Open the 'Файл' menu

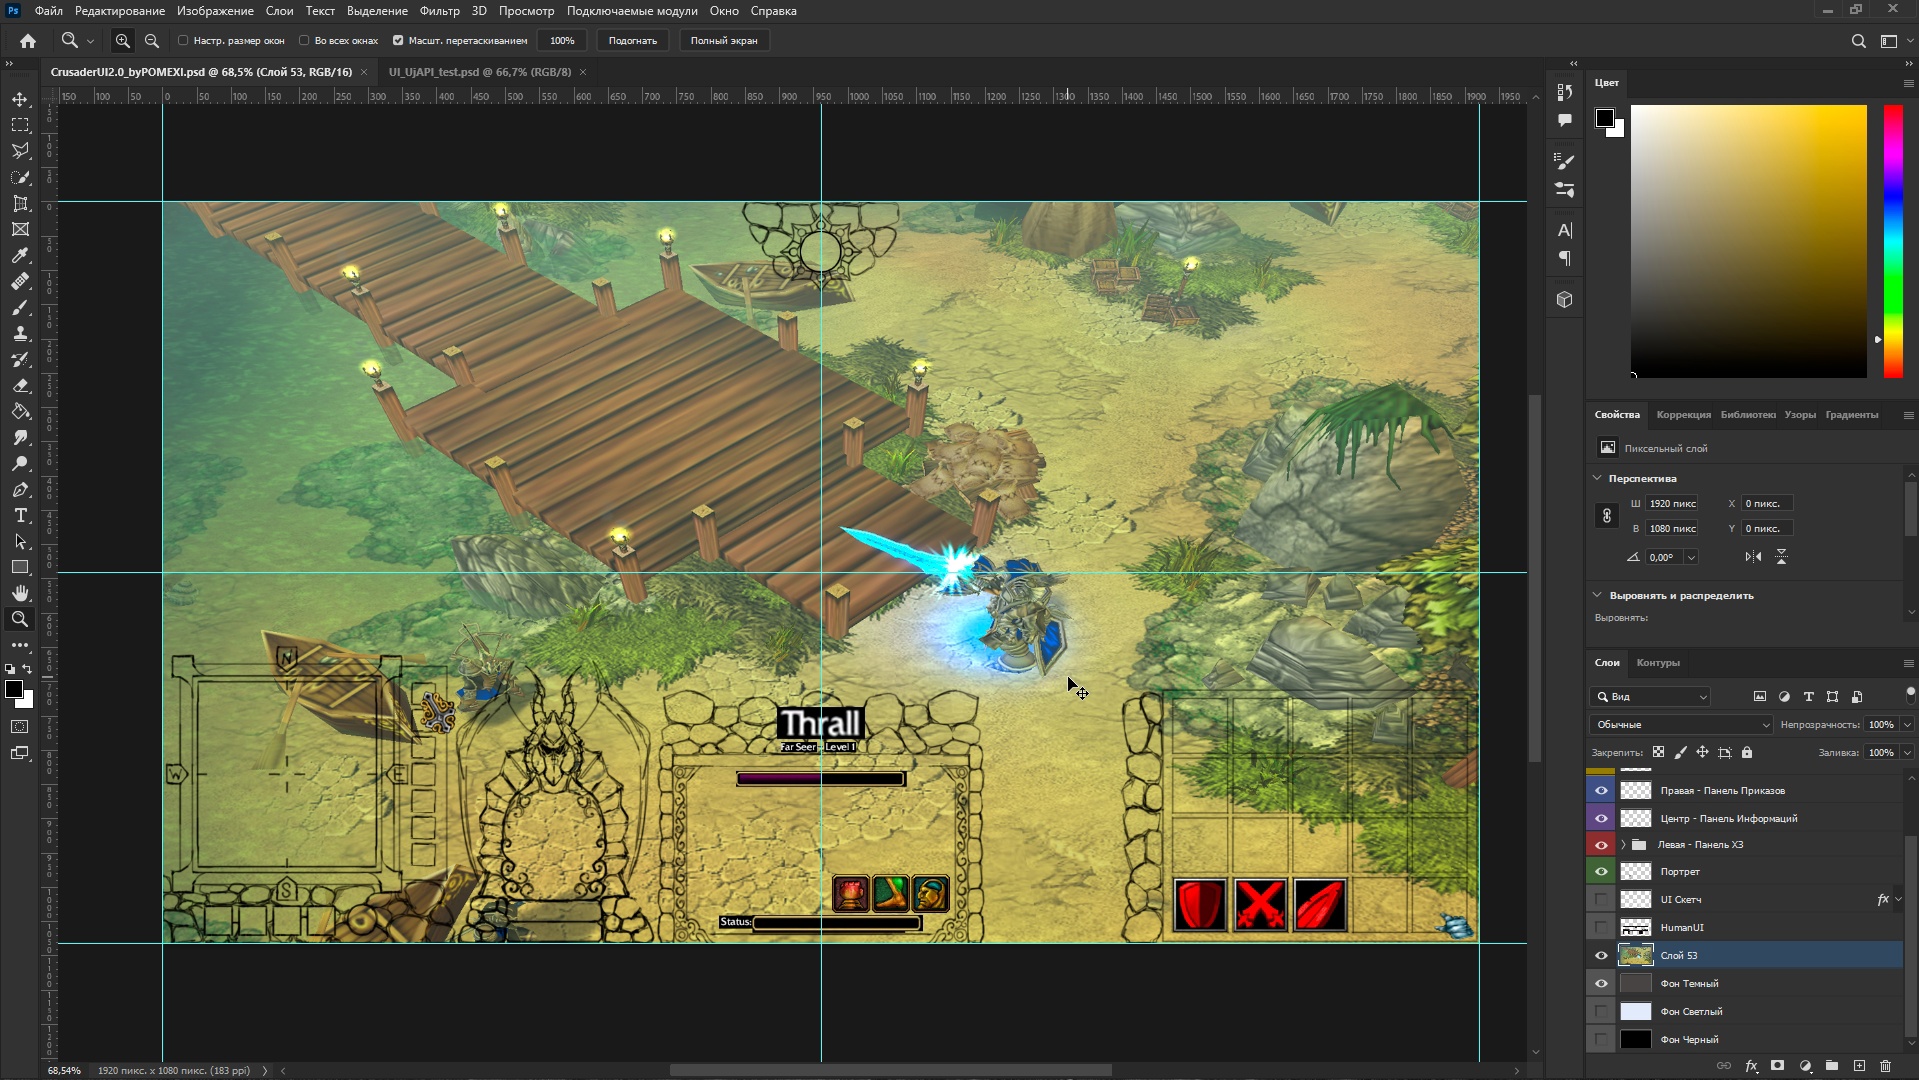49,11
